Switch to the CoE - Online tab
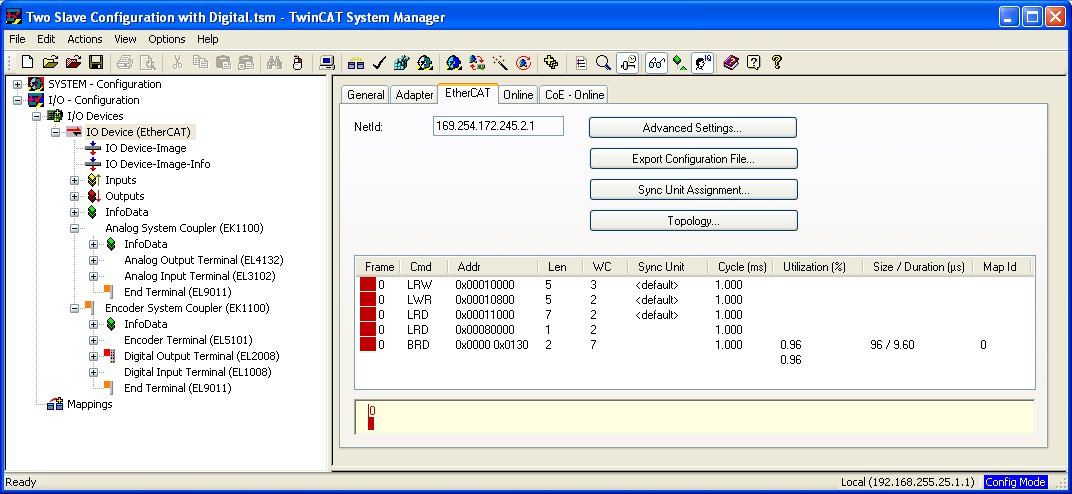Screen dimensions: 1072x494 coord(574,95)
